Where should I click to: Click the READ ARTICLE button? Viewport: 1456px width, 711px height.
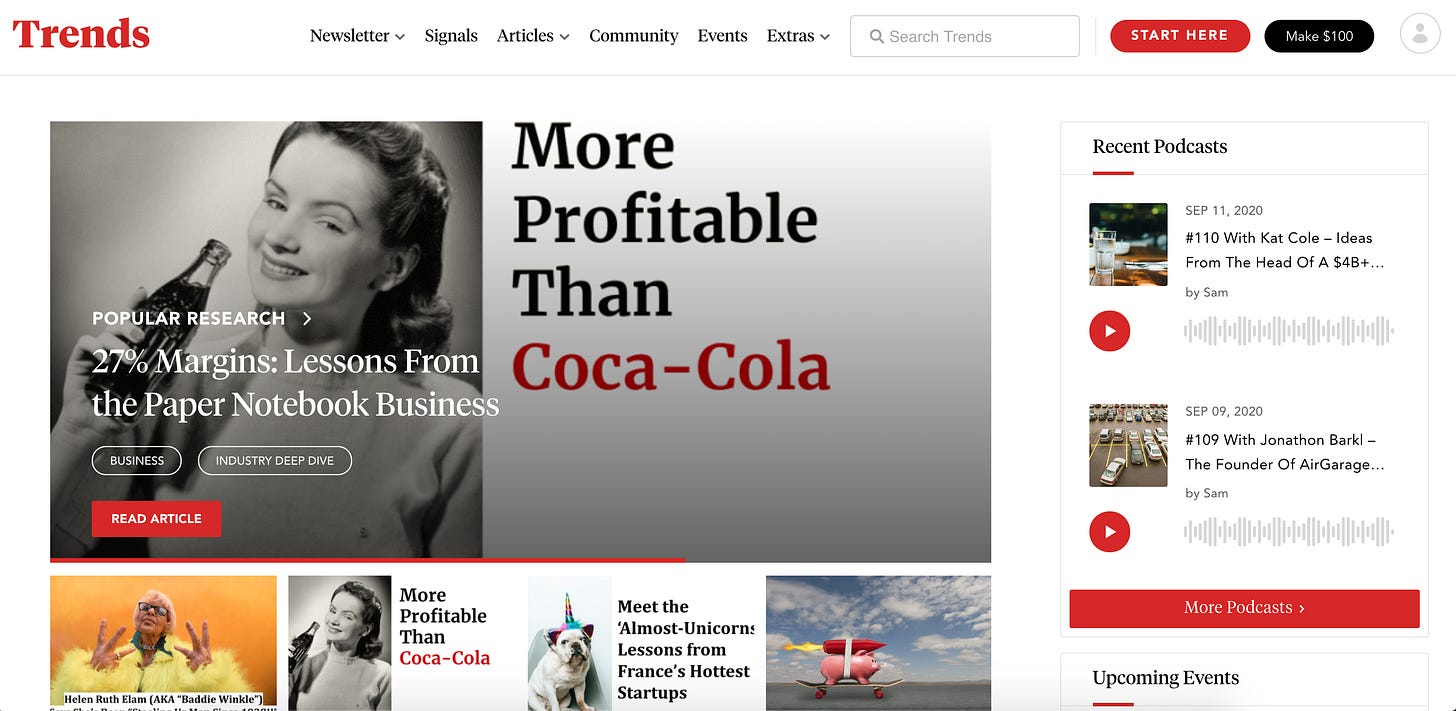[x=156, y=519]
